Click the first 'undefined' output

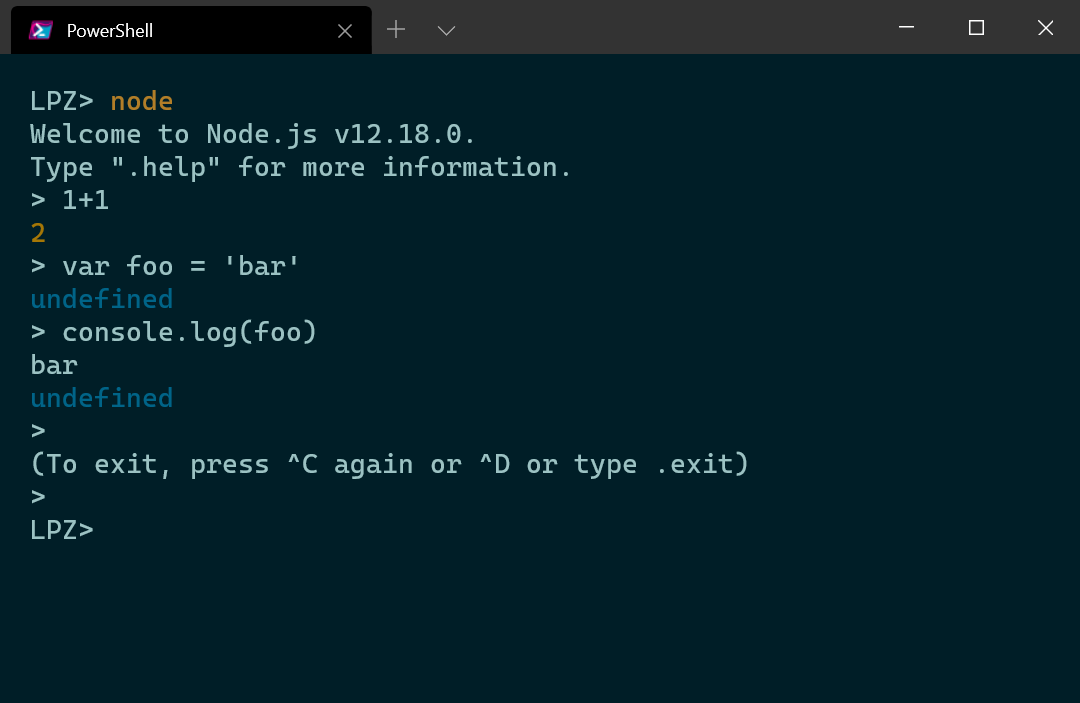click(101, 300)
